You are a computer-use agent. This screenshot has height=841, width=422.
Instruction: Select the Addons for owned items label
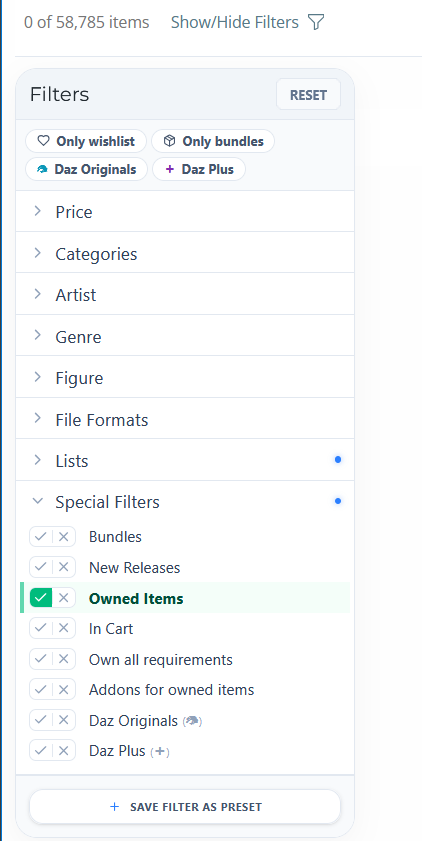[172, 690]
